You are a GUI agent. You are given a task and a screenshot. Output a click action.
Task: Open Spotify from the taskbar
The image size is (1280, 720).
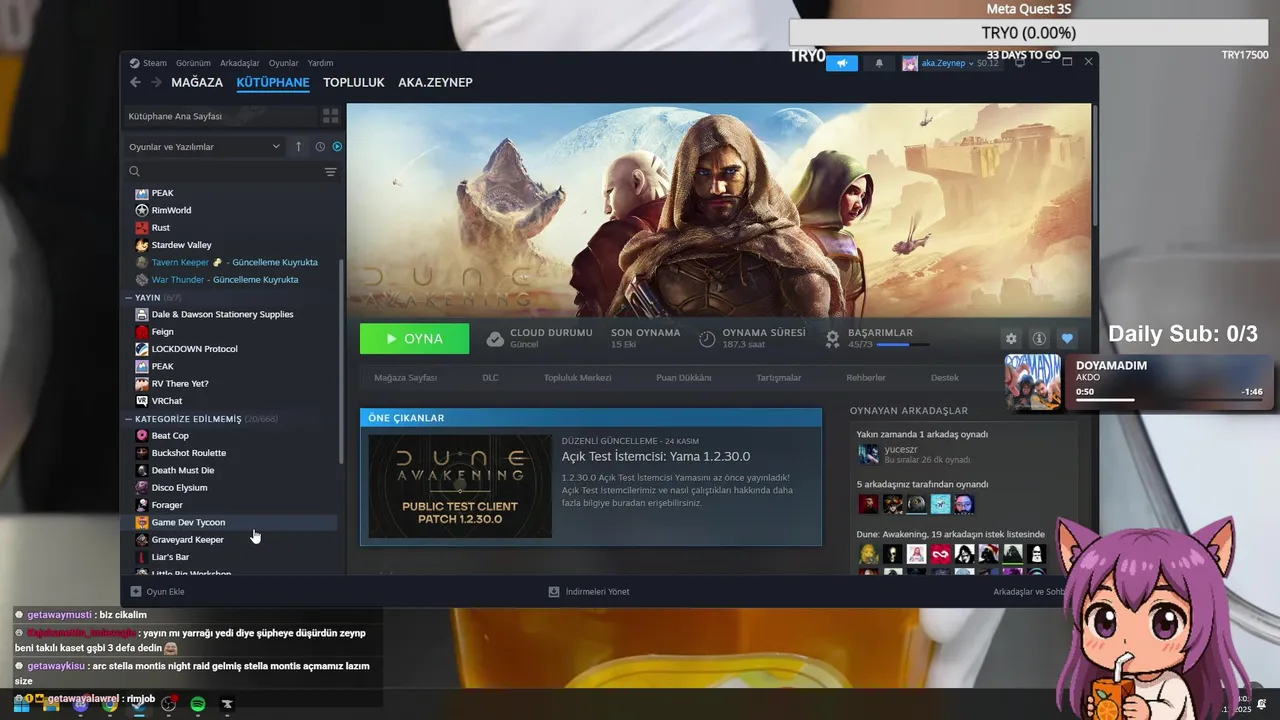point(198,704)
